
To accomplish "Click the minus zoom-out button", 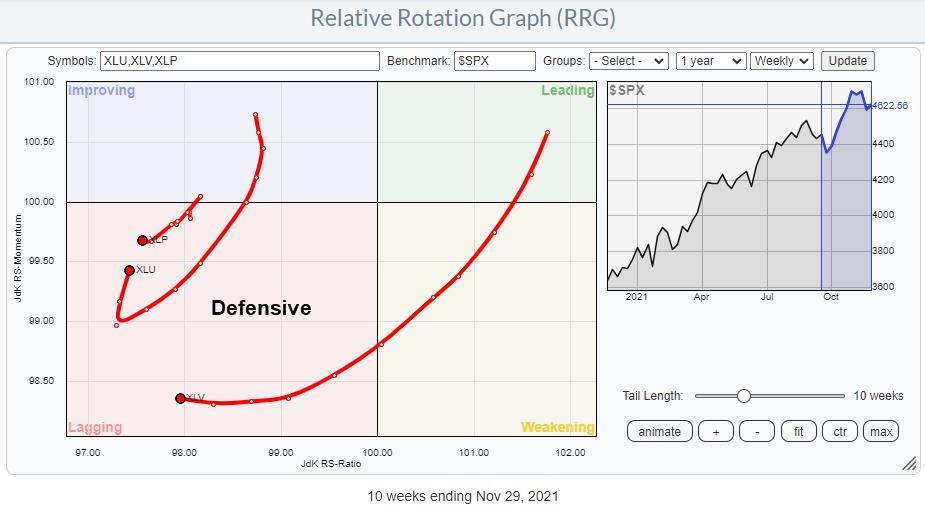I will point(757,431).
